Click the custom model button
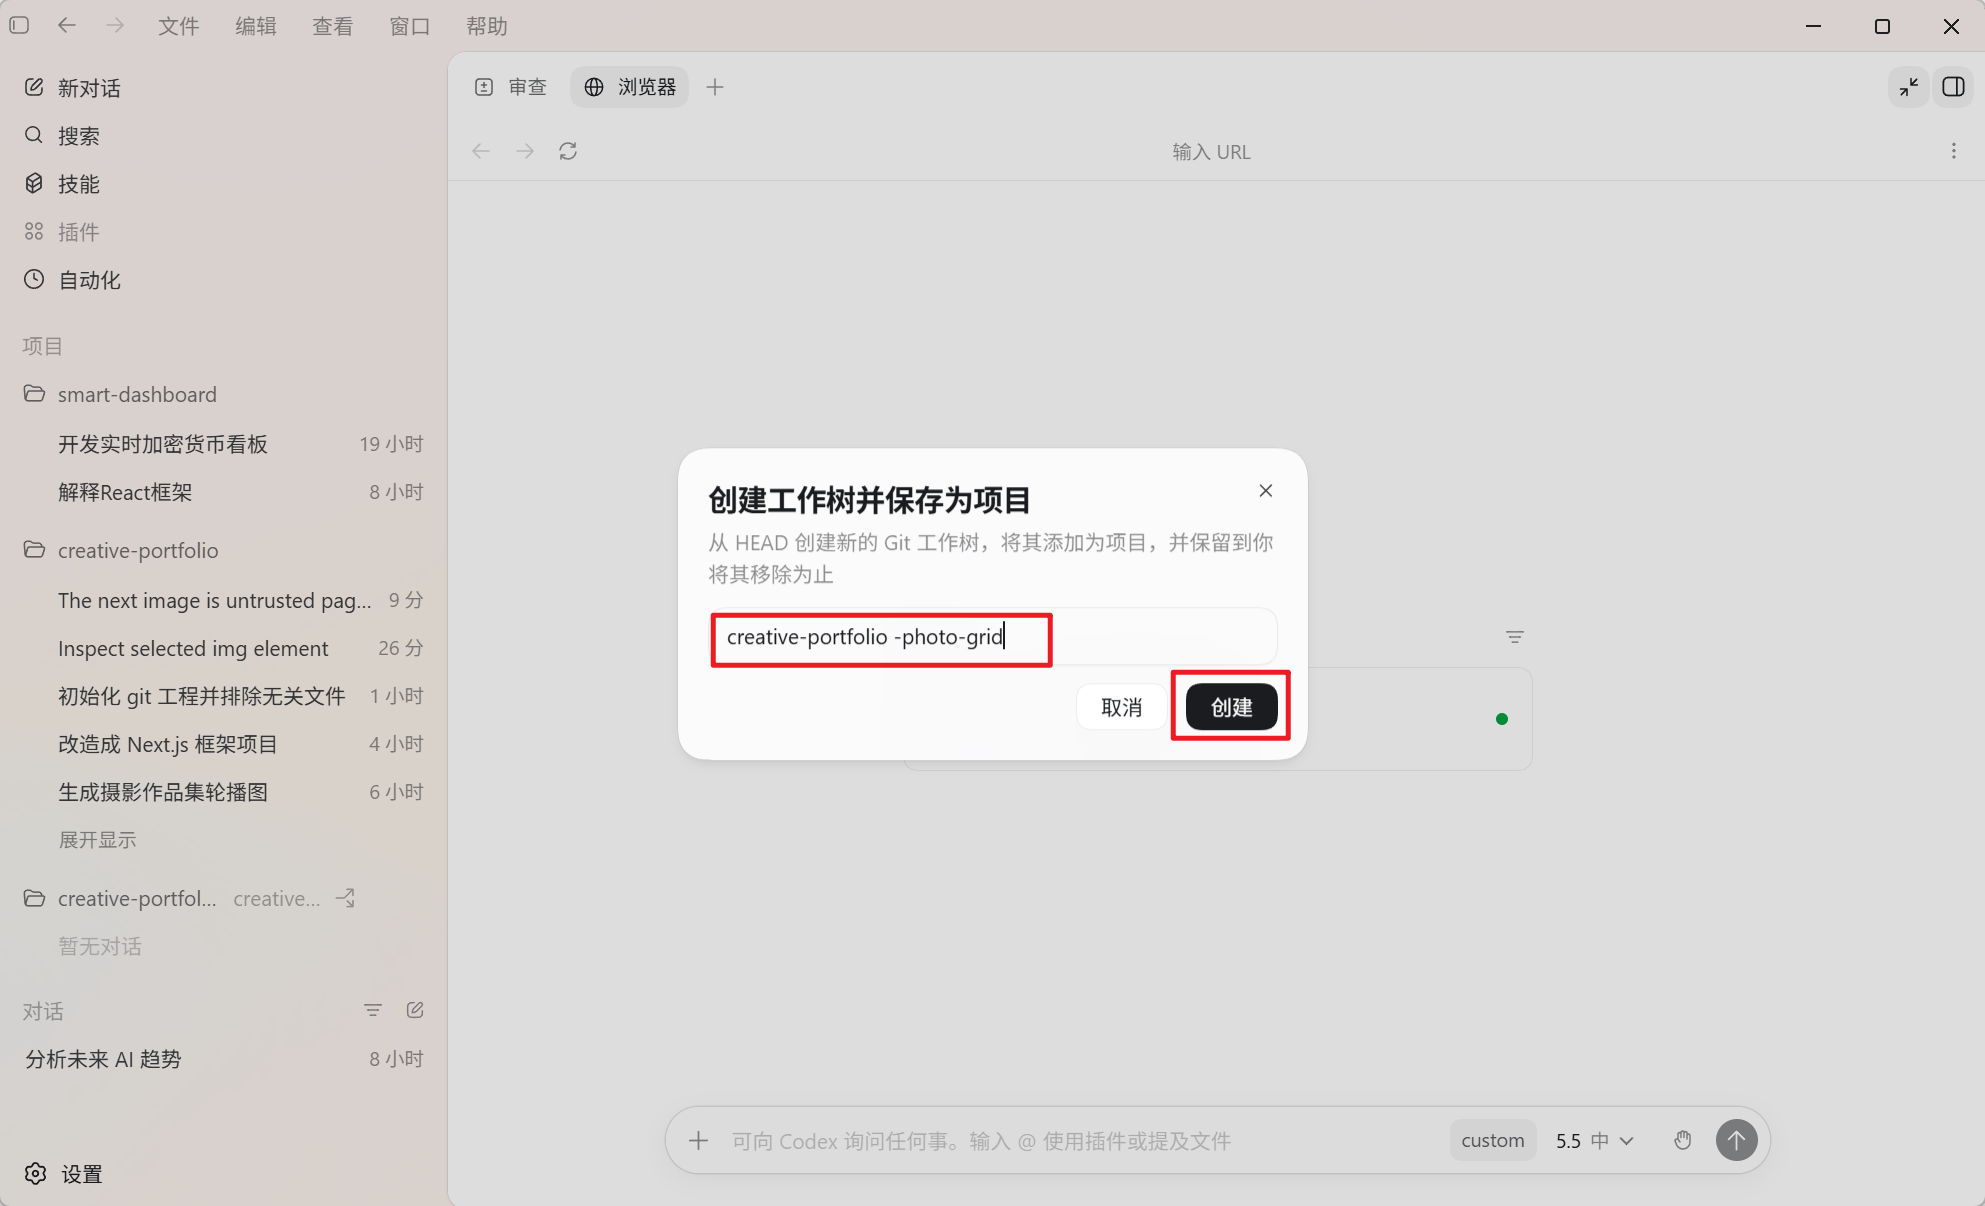 click(x=1493, y=1140)
